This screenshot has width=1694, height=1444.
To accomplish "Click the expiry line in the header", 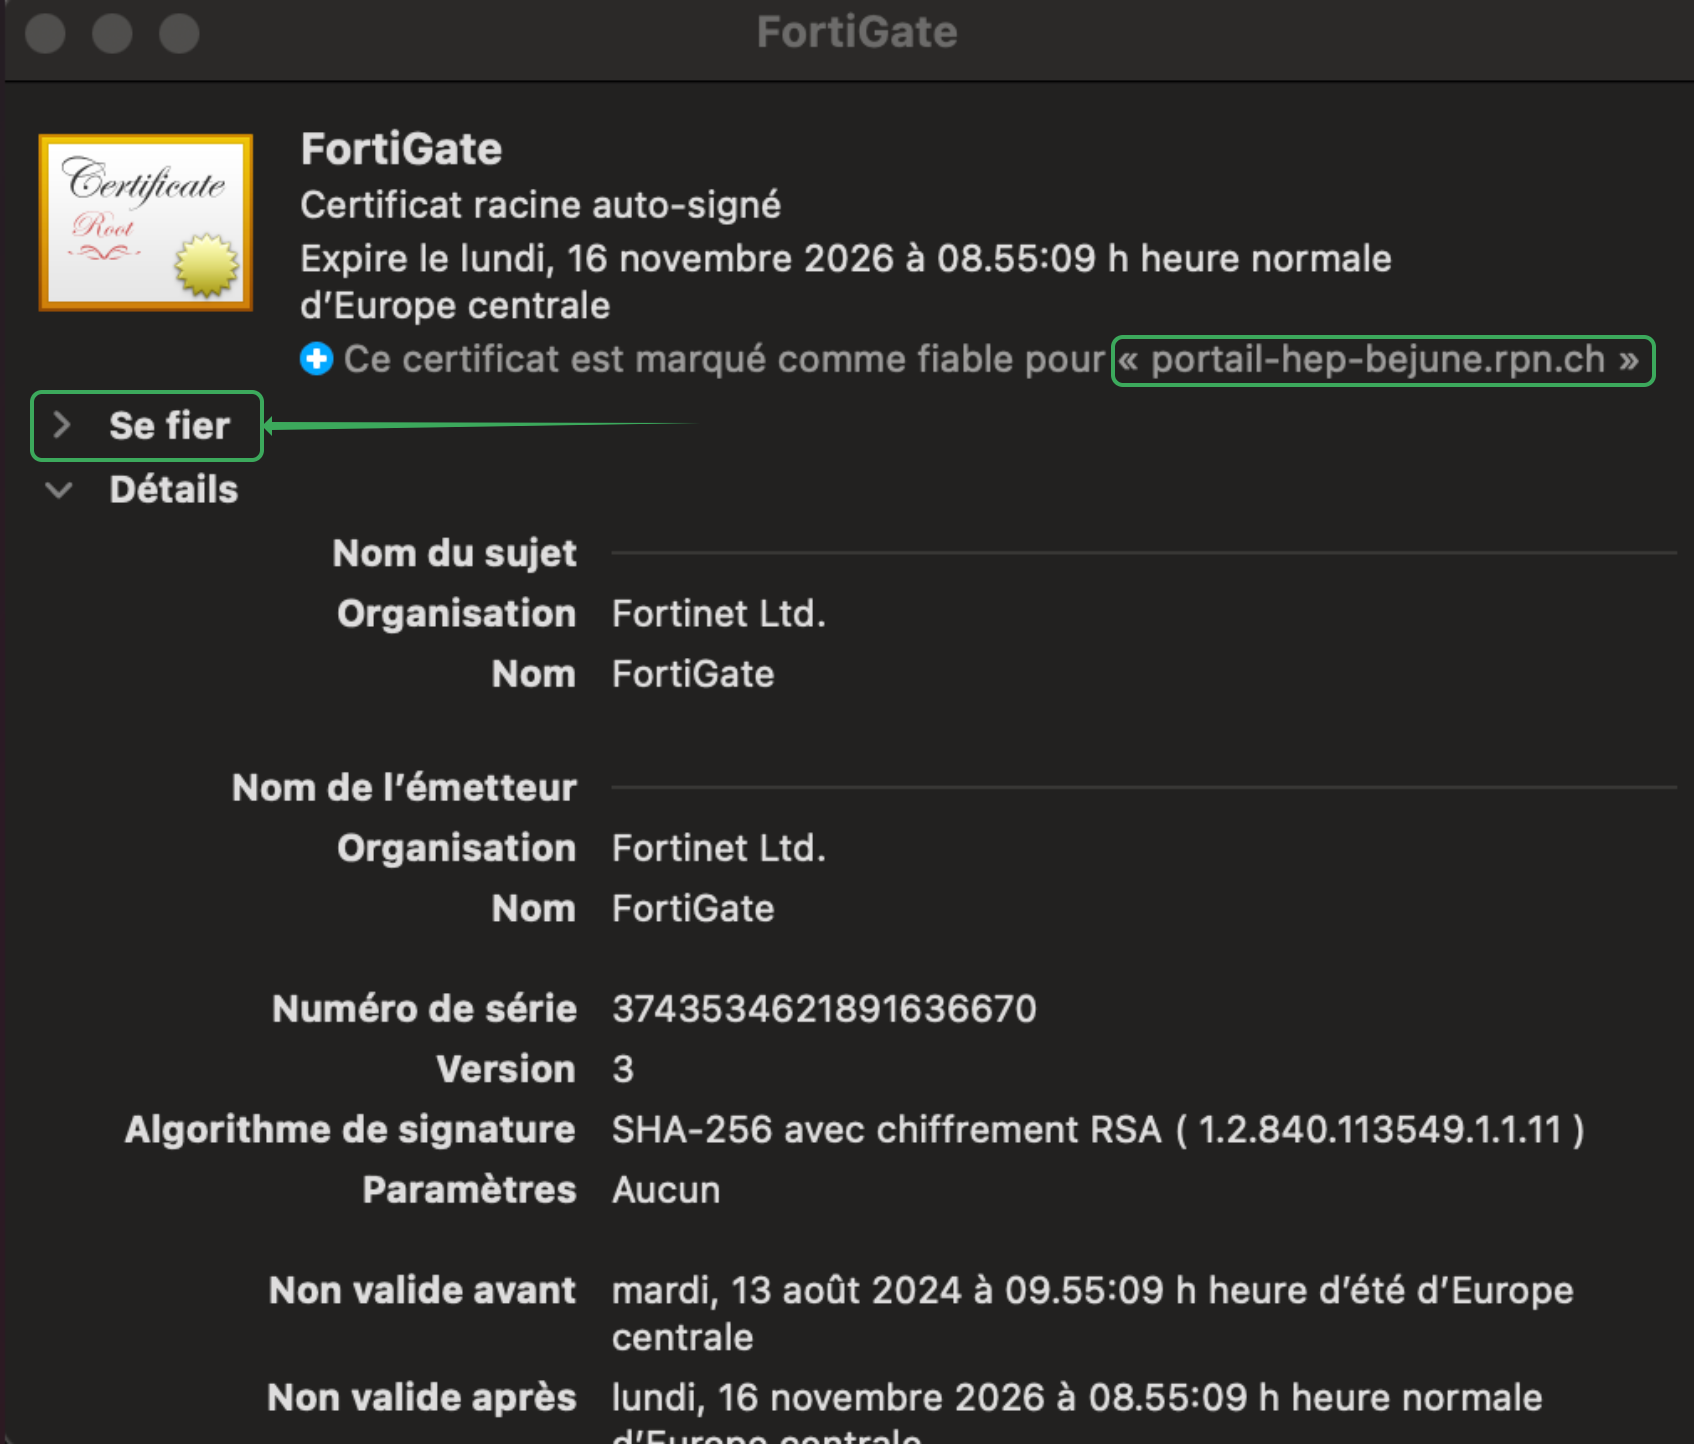I will (x=845, y=282).
